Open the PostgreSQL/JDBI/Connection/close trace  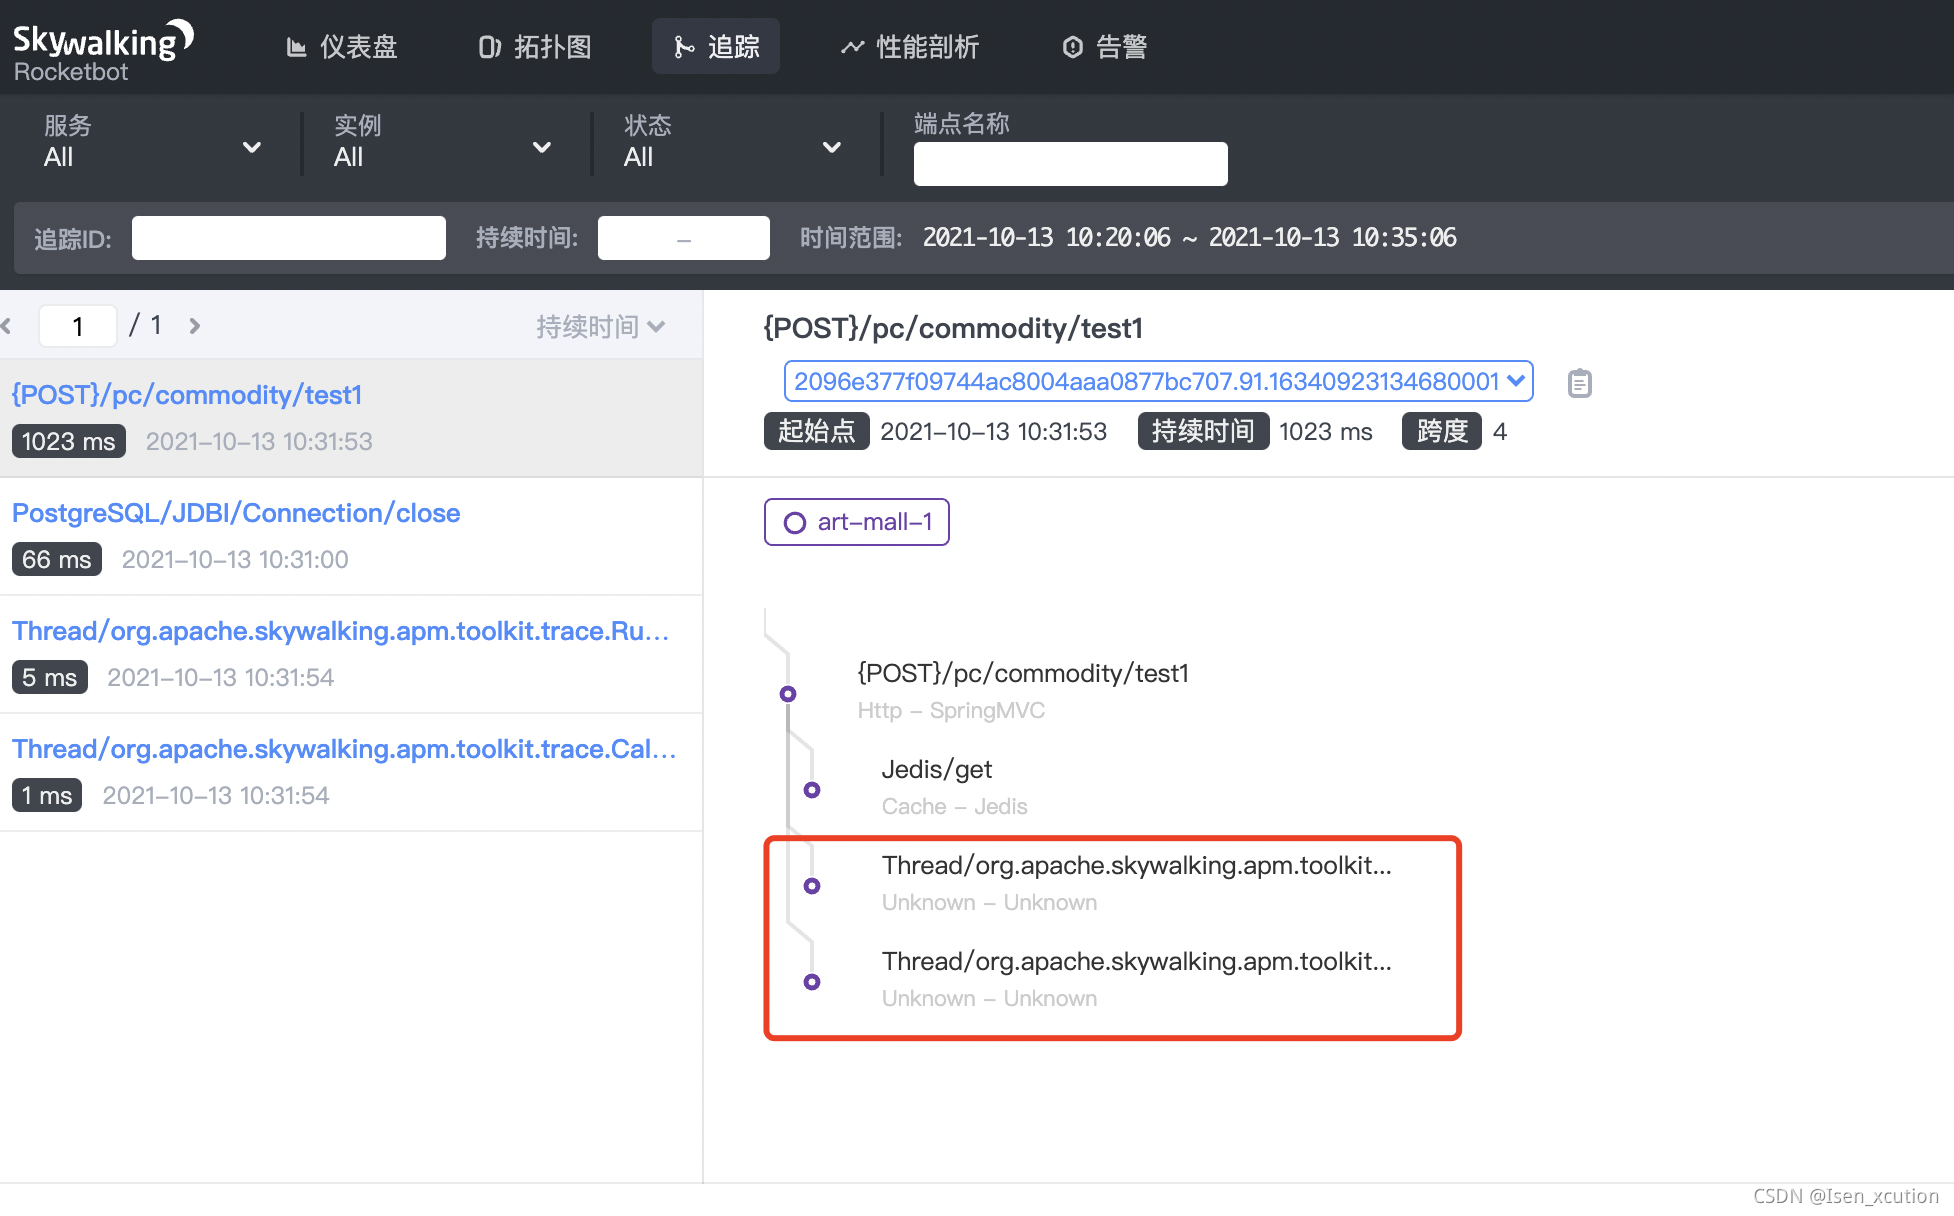[x=236, y=513]
